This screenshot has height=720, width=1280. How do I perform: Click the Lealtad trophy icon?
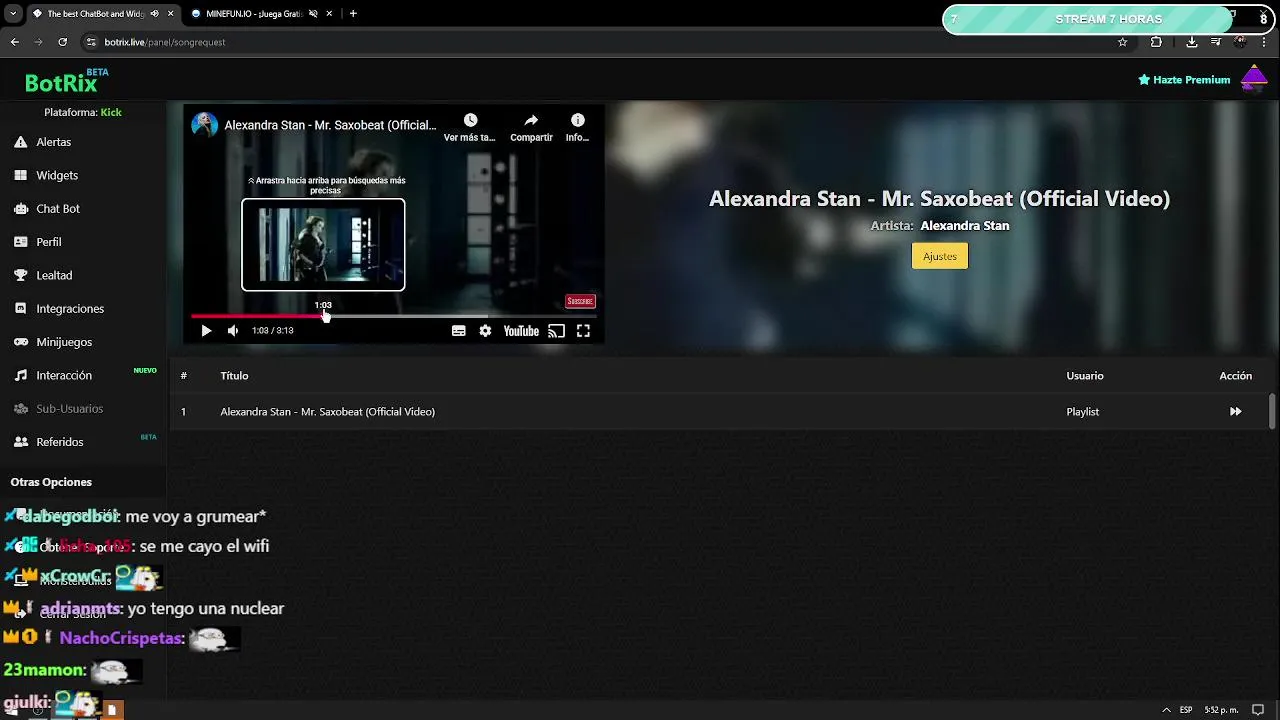click(20, 275)
